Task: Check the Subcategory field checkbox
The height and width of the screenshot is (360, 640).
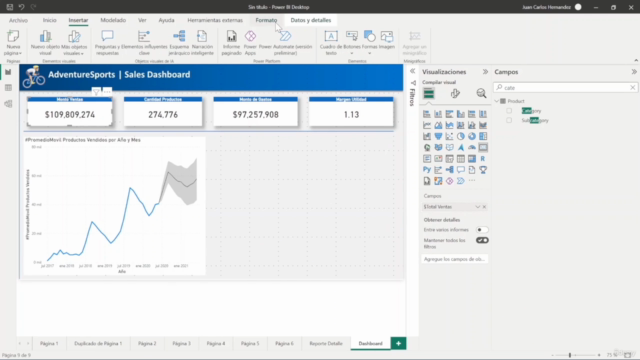Action: click(x=509, y=120)
